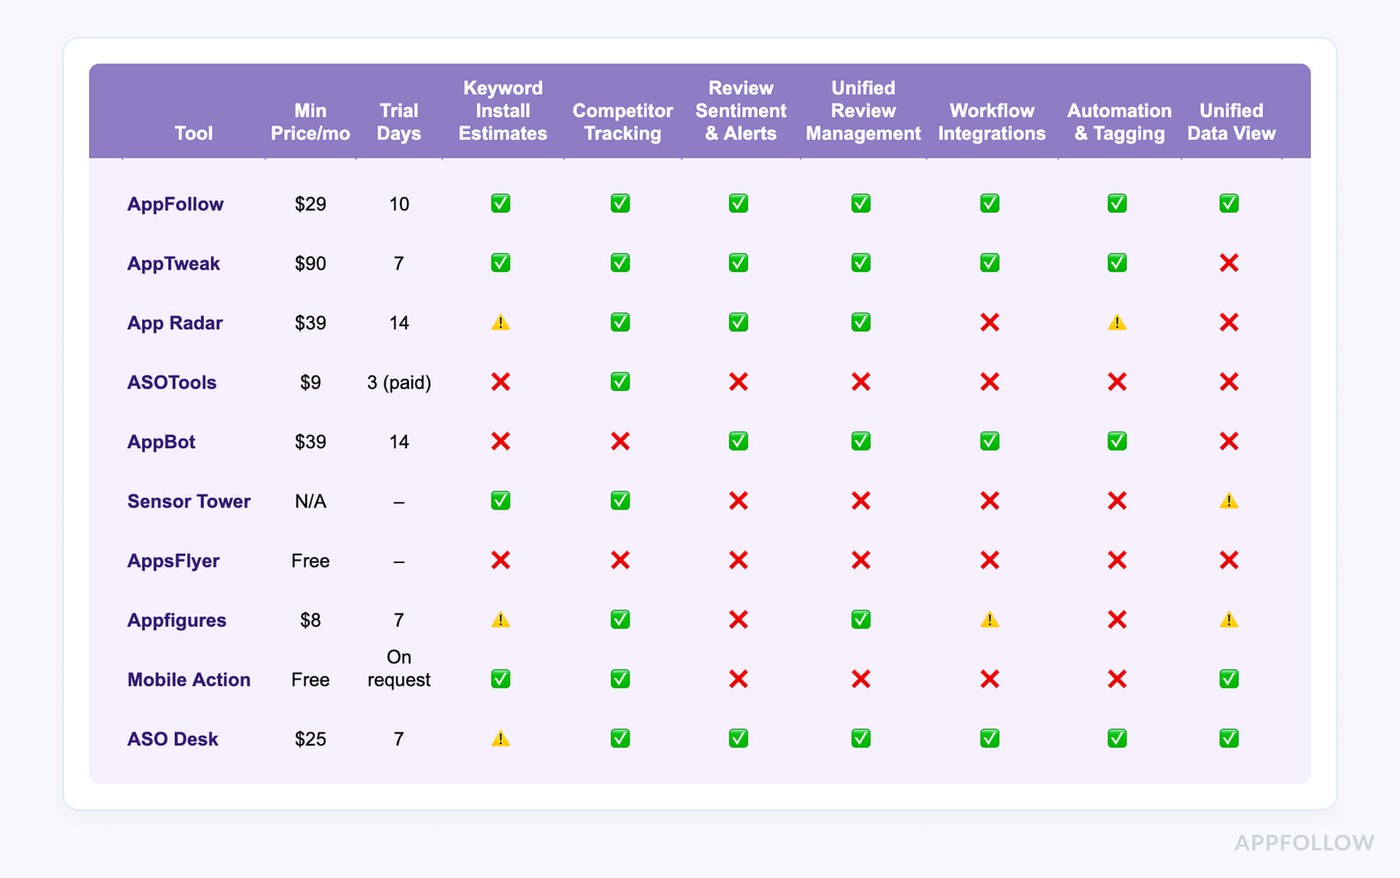Screen dimensions: 1400x878
Task: Click AppFollow's green check under Competitor Tracking
Action: click(x=620, y=203)
